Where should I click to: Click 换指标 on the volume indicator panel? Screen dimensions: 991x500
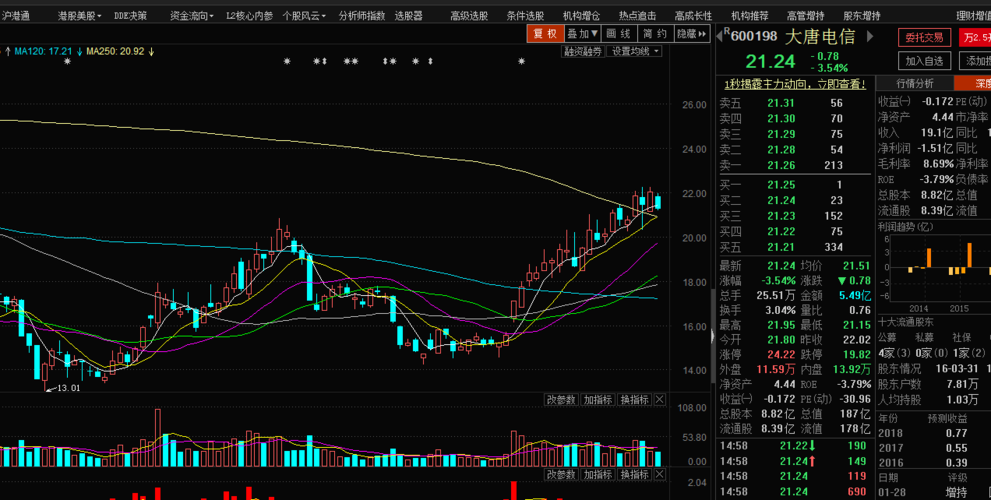click(x=633, y=399)
